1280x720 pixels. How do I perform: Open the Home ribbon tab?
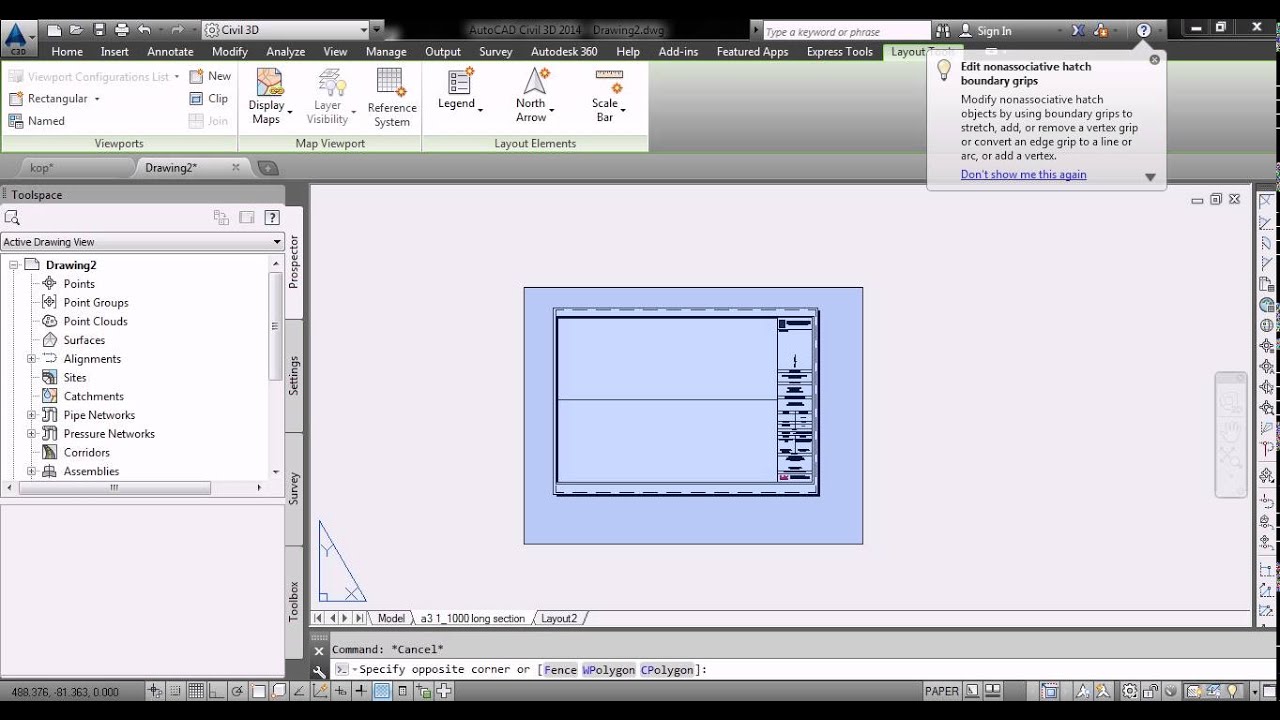[67, 52]
